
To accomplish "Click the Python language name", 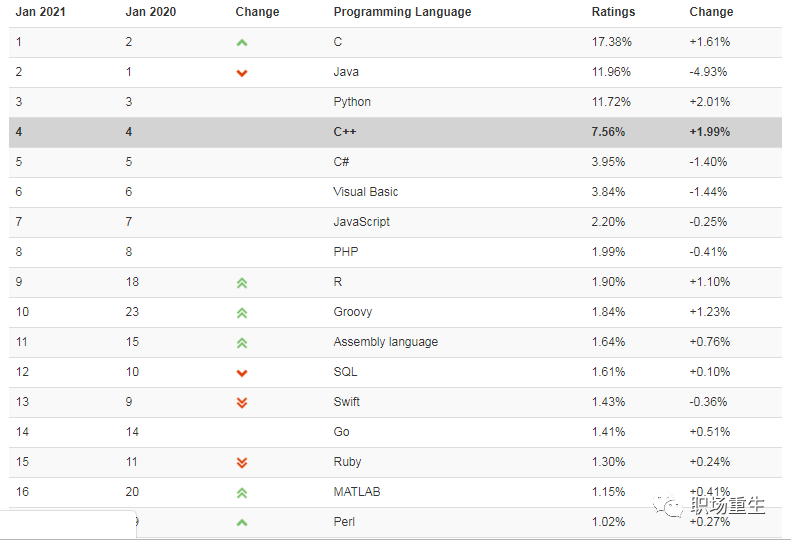I will click(x=352, y=102).
